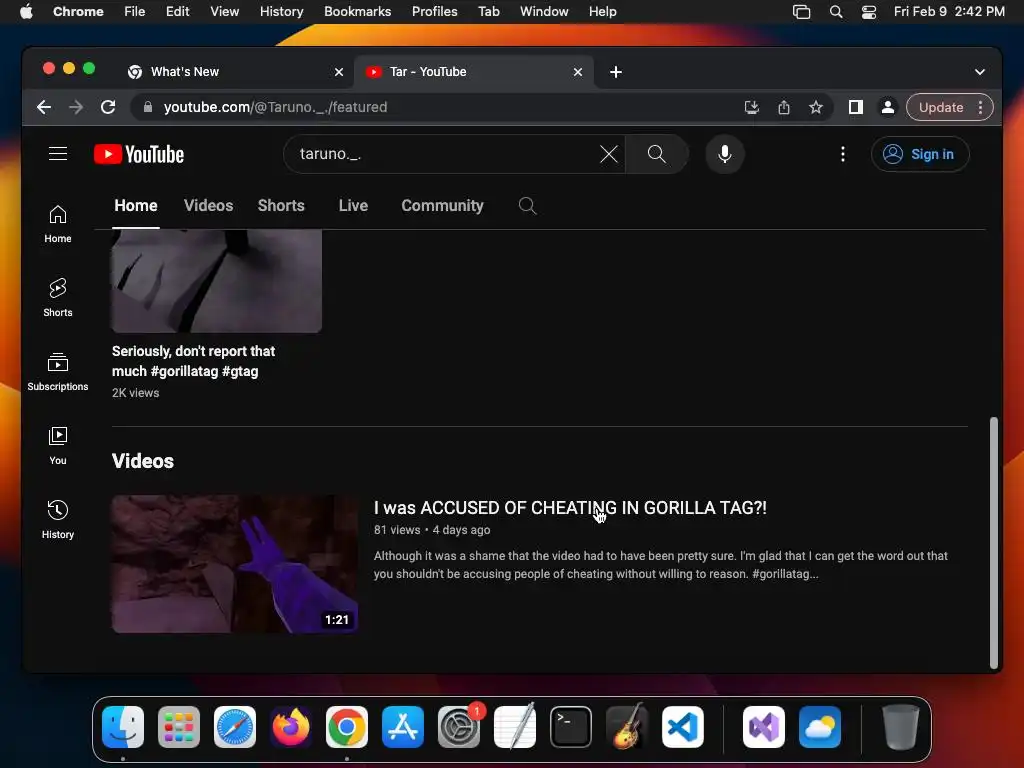Image resolution: width=1024 pixels, height=768 pixels.
Task: Open Shorts in the sidebar
Action: point(58,298)
